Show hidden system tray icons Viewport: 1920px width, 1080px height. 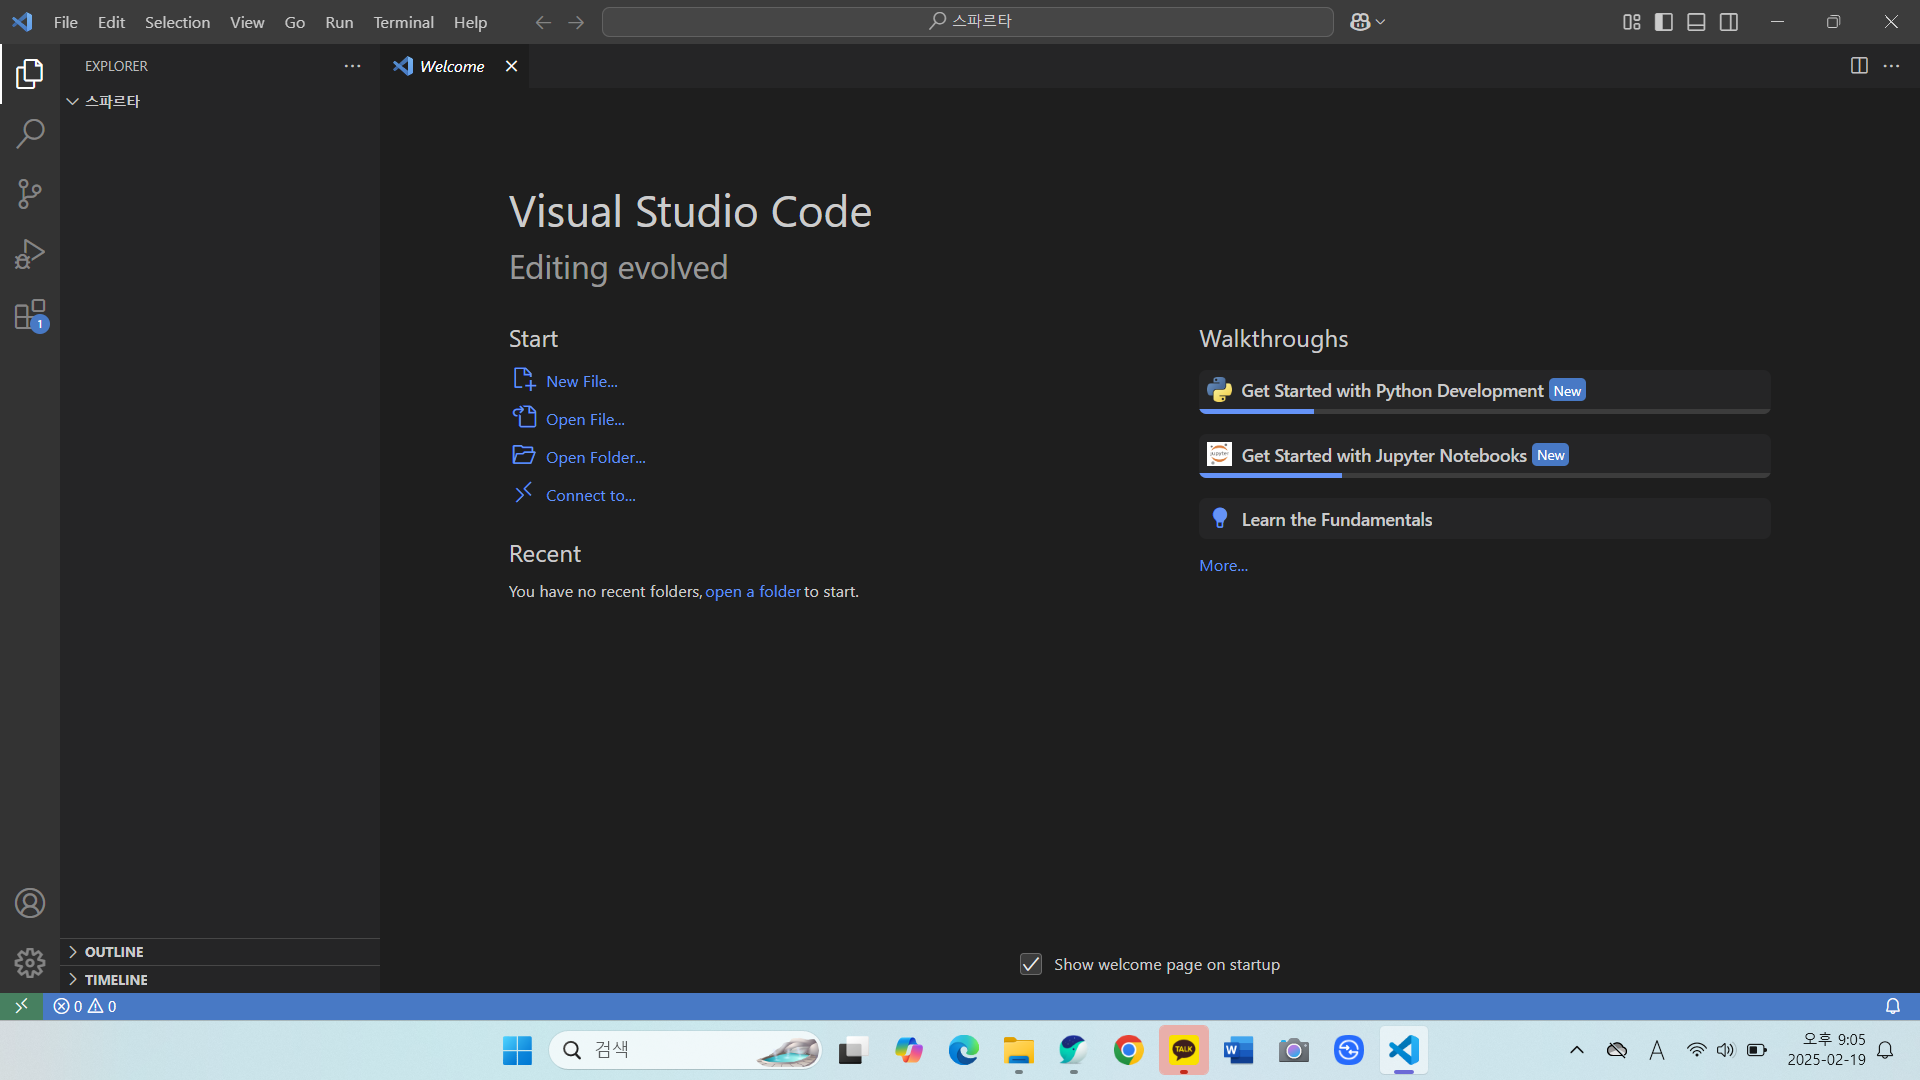click(1577, 1050)
